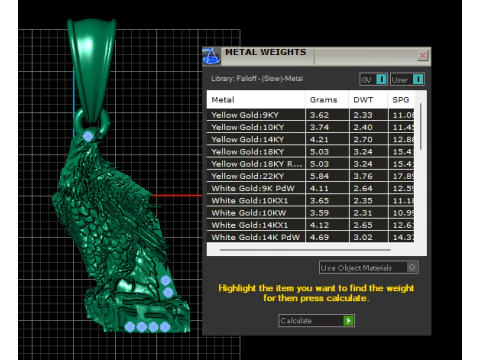Viewport: 480px width, 360px height.
Task: Click the 2.33 DWT value
Action: coord(363,115)
